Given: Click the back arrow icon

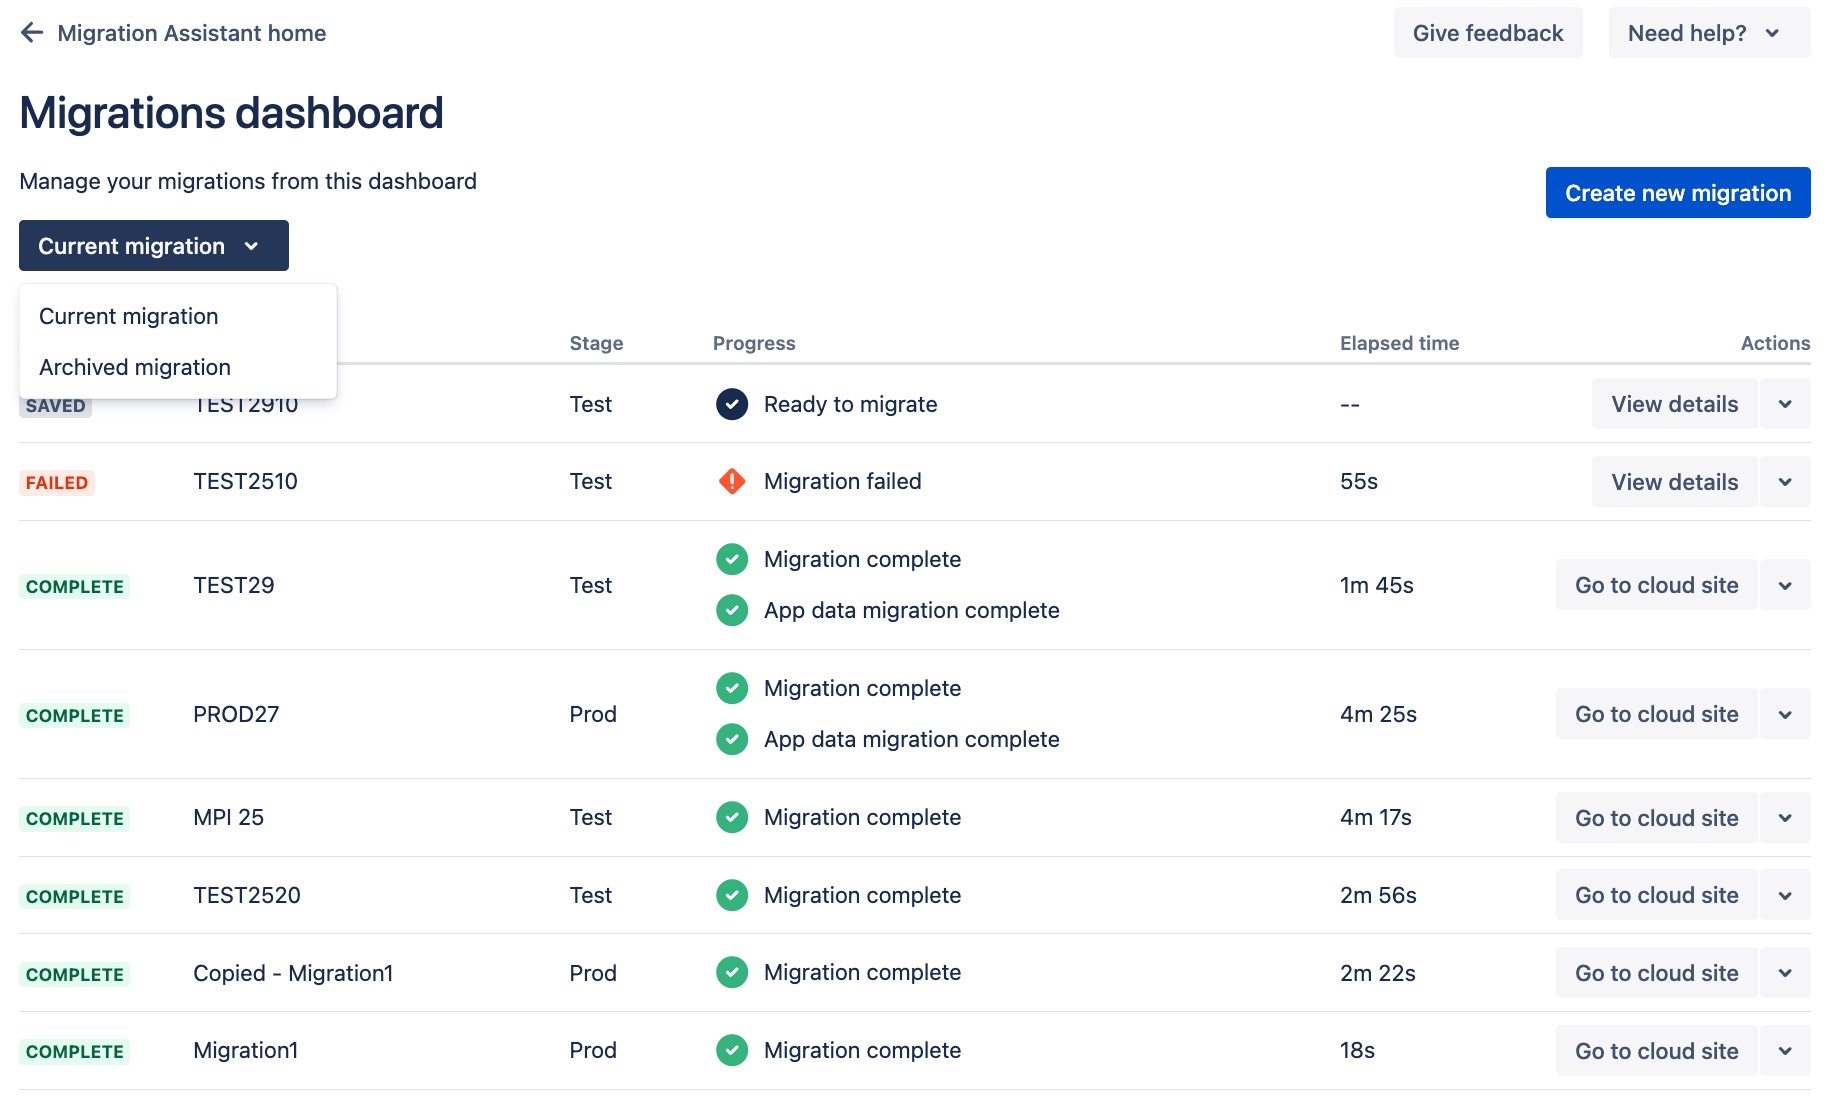Looking at the screenshot, I should 32,33.
